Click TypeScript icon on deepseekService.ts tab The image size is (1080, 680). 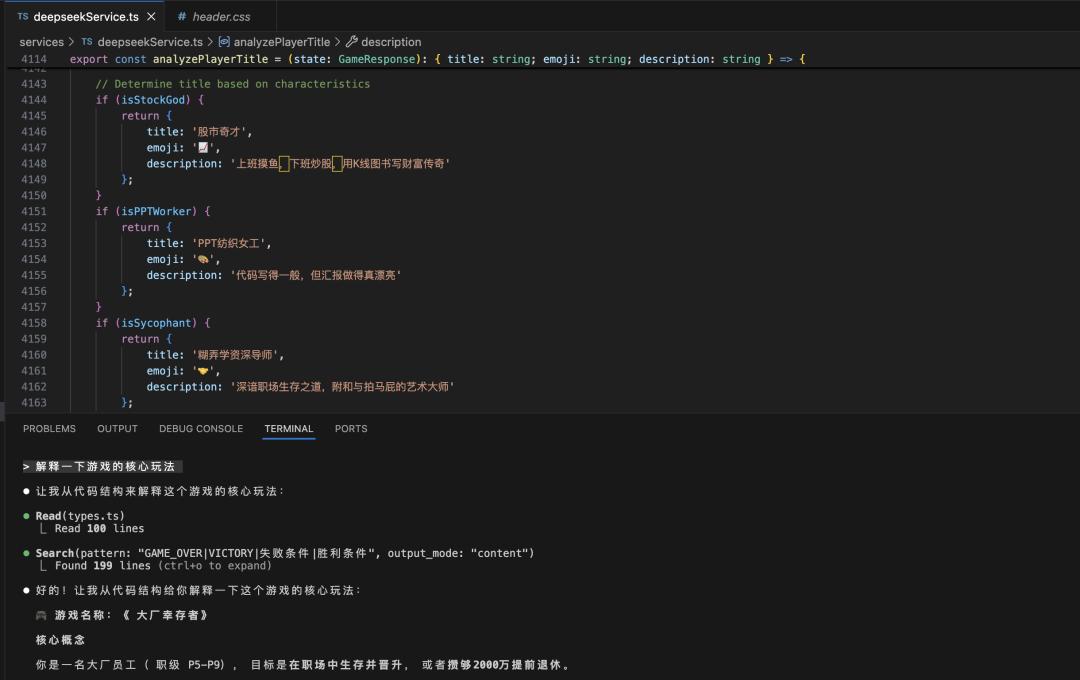click(23, 17)
